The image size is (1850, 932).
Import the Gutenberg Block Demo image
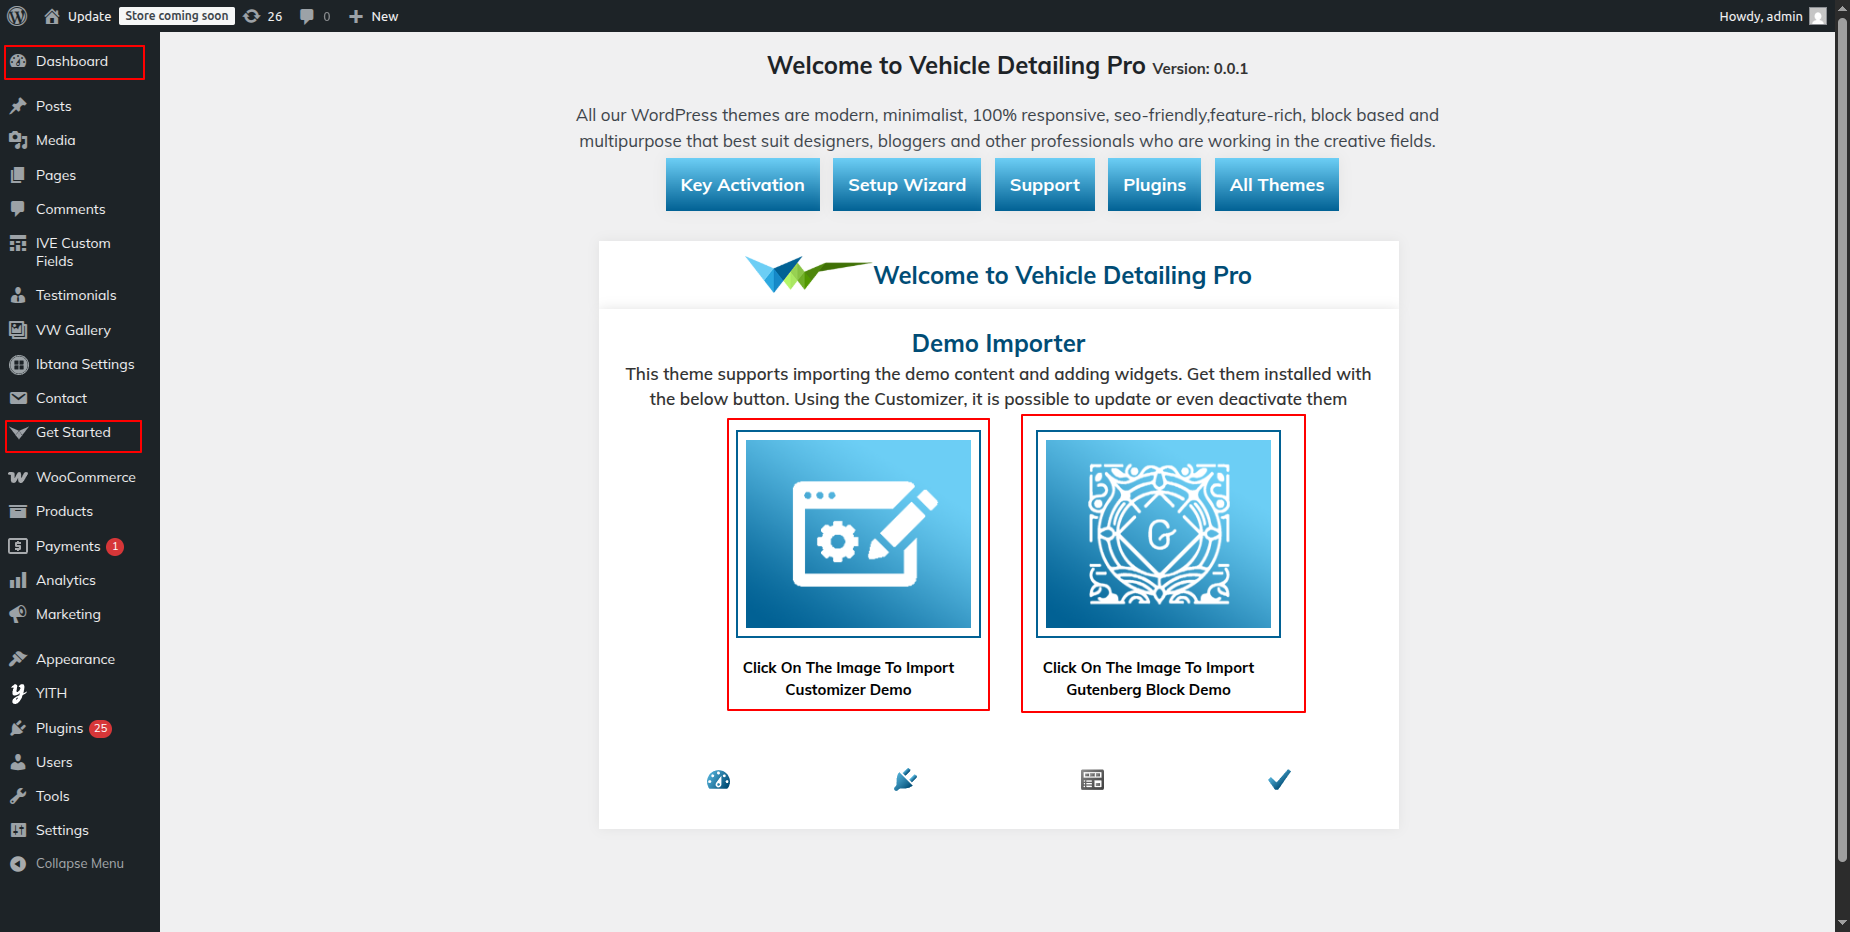[x=1158, y=534]
